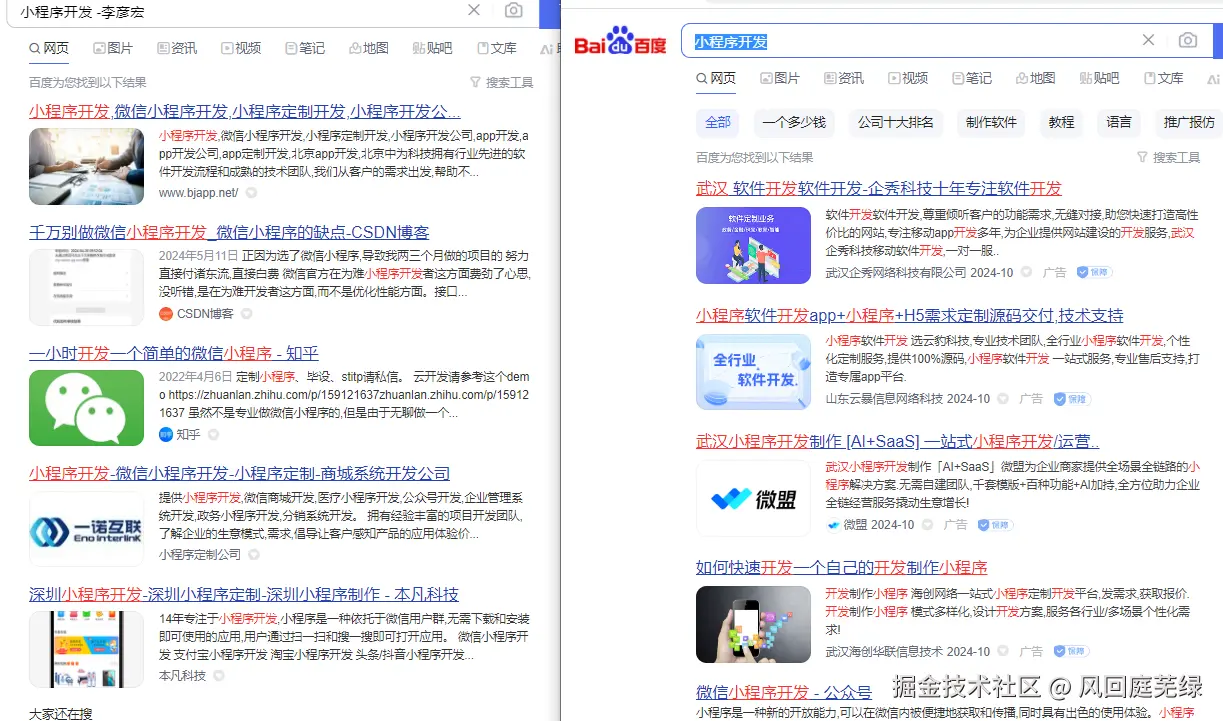Open 地图 tab in left window
Viewport: 1223px width, 721px height.
pyautogui.click(x=369, y=48)
